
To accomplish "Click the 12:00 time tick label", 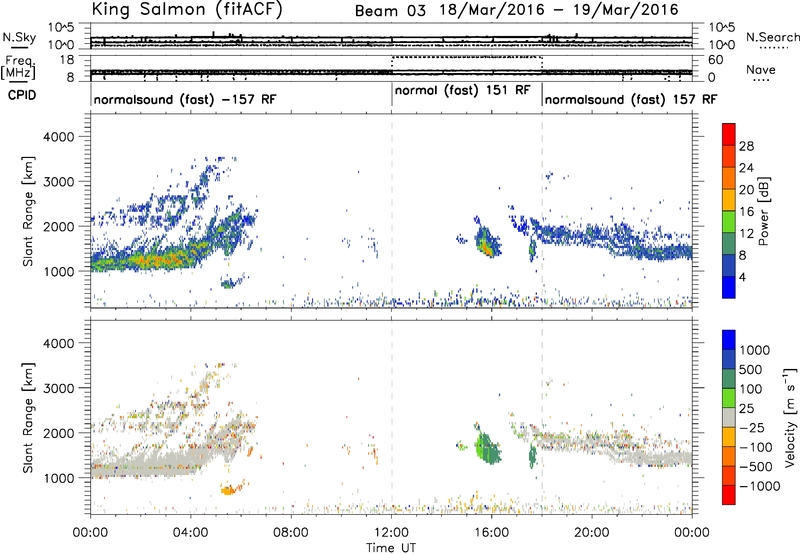I will click(x=391, y=533).
